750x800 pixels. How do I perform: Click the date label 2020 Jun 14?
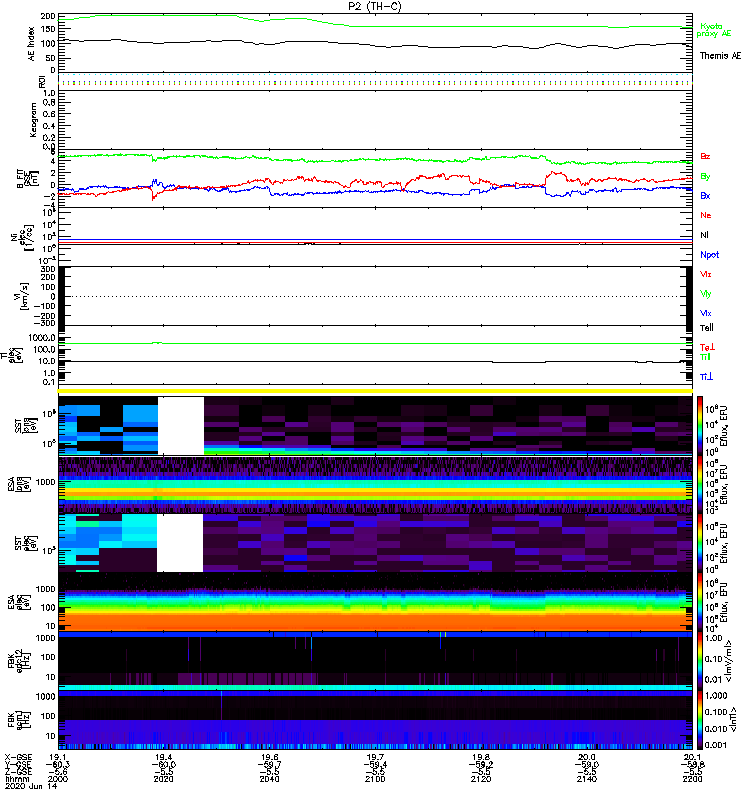point(31,786)
